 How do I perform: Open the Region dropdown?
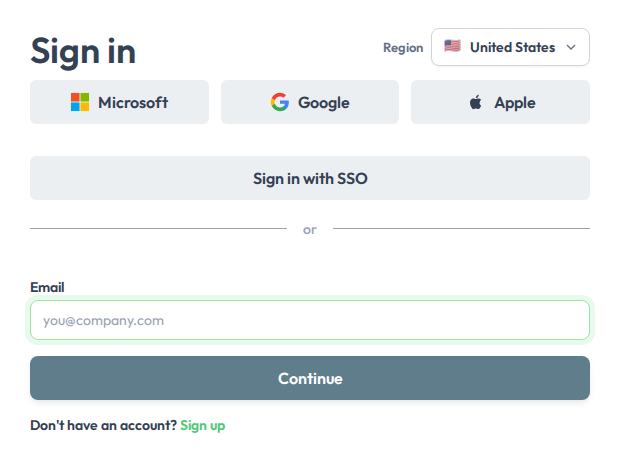pyautogui.click(x=510, y=47)
